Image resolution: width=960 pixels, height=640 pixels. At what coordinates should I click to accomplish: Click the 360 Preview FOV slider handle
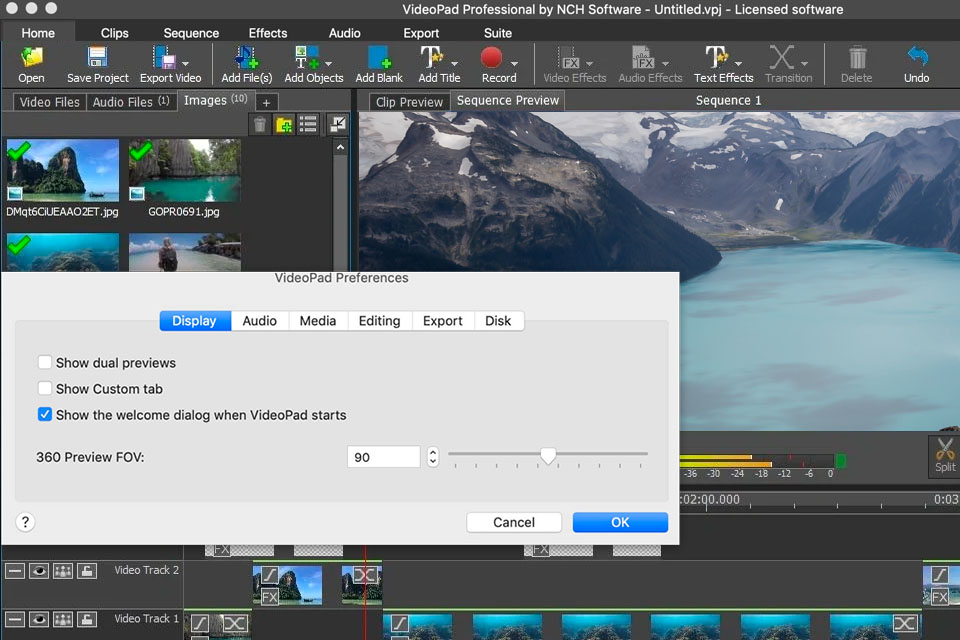pos(548,455)
